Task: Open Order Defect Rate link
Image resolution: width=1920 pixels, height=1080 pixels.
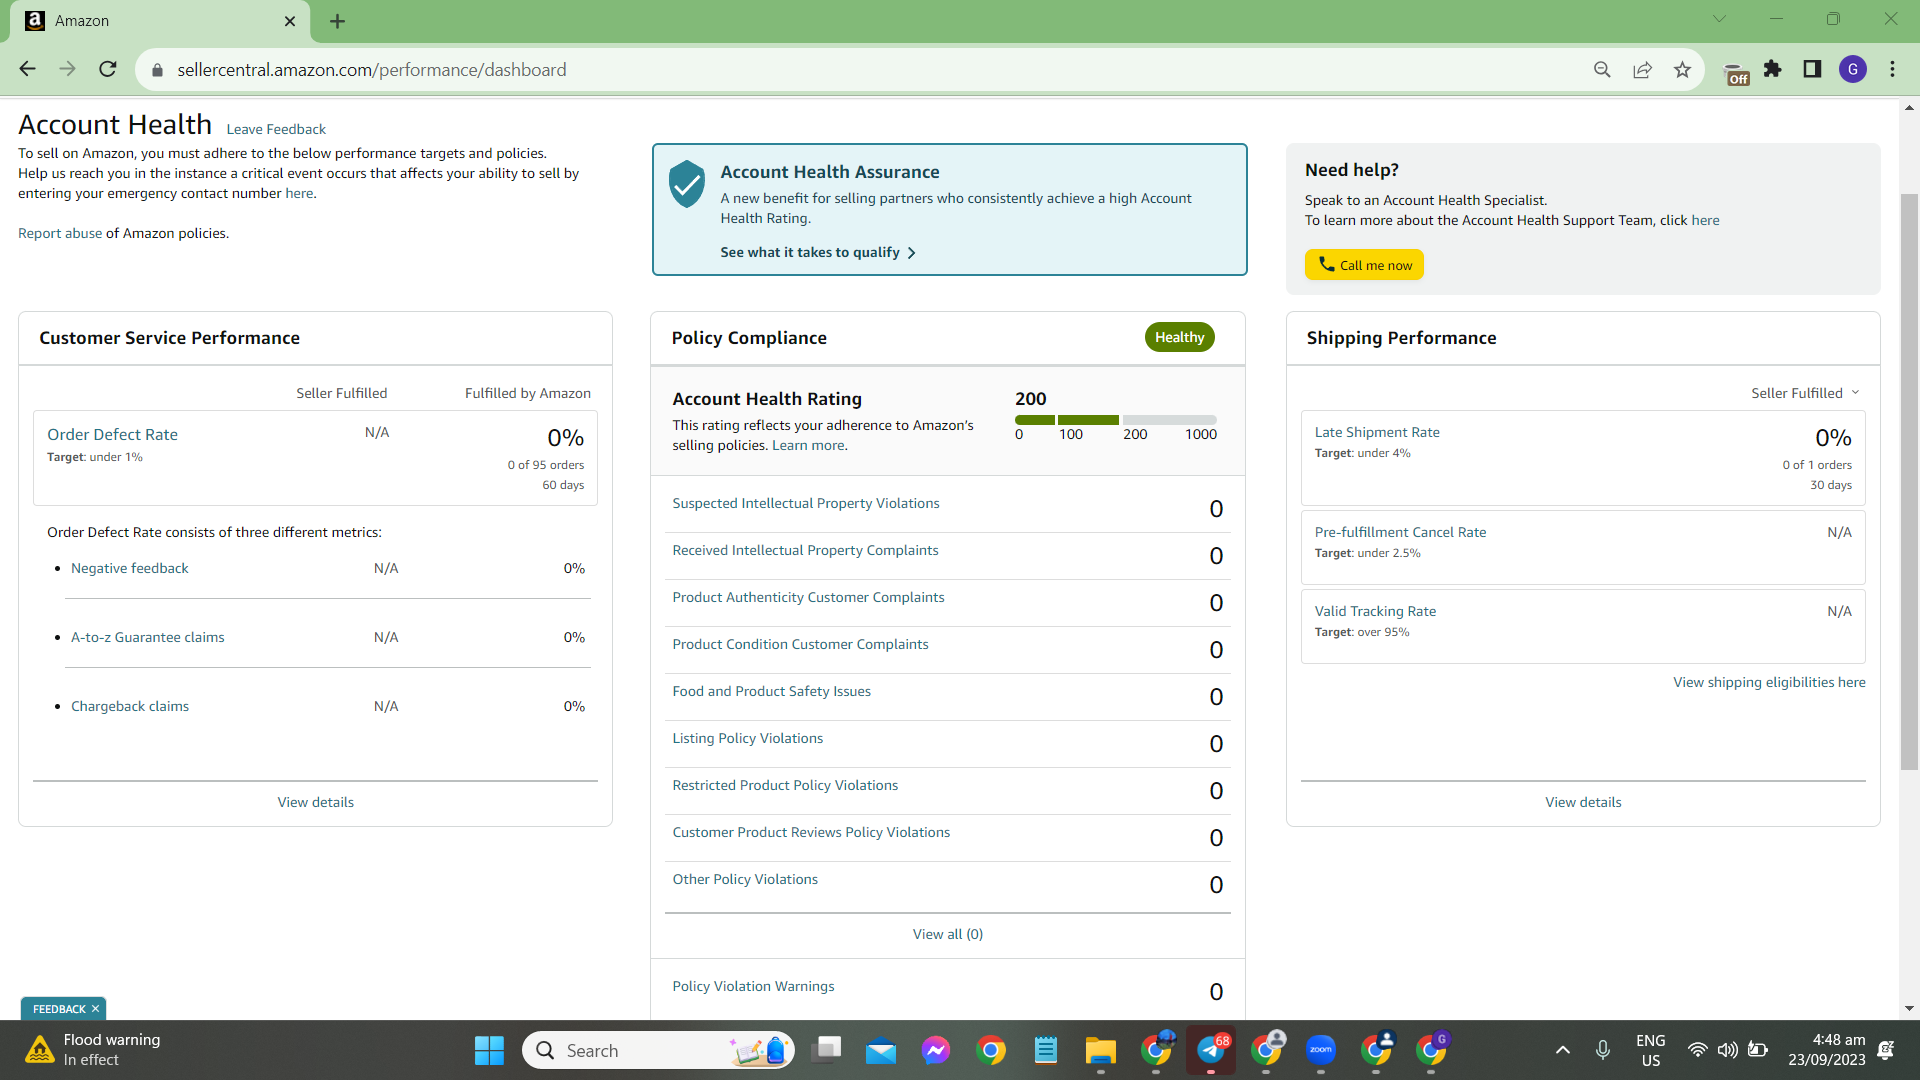Action: coord(112,434)
